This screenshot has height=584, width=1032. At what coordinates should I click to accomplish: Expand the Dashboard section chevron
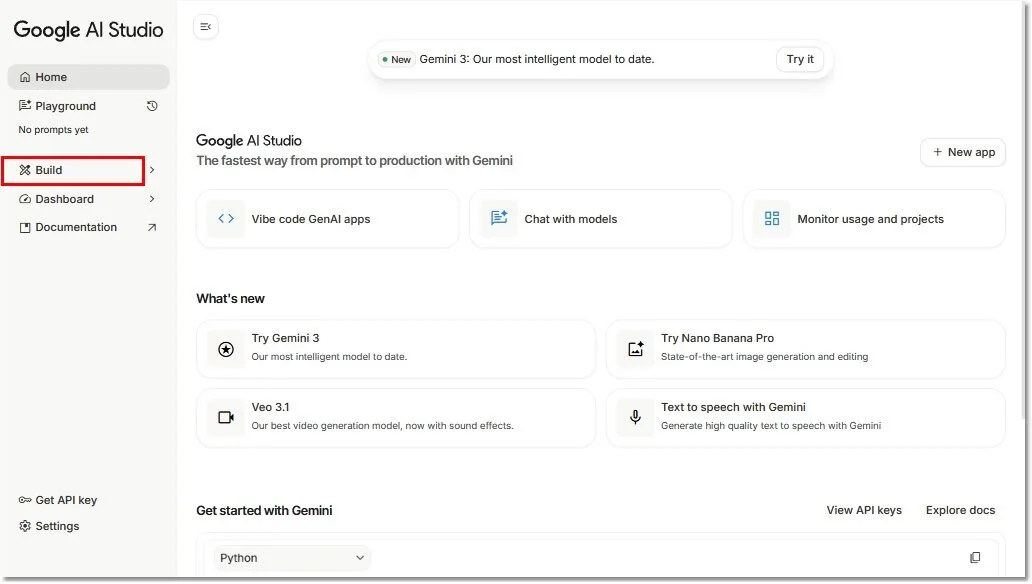[x=152, y=199]
